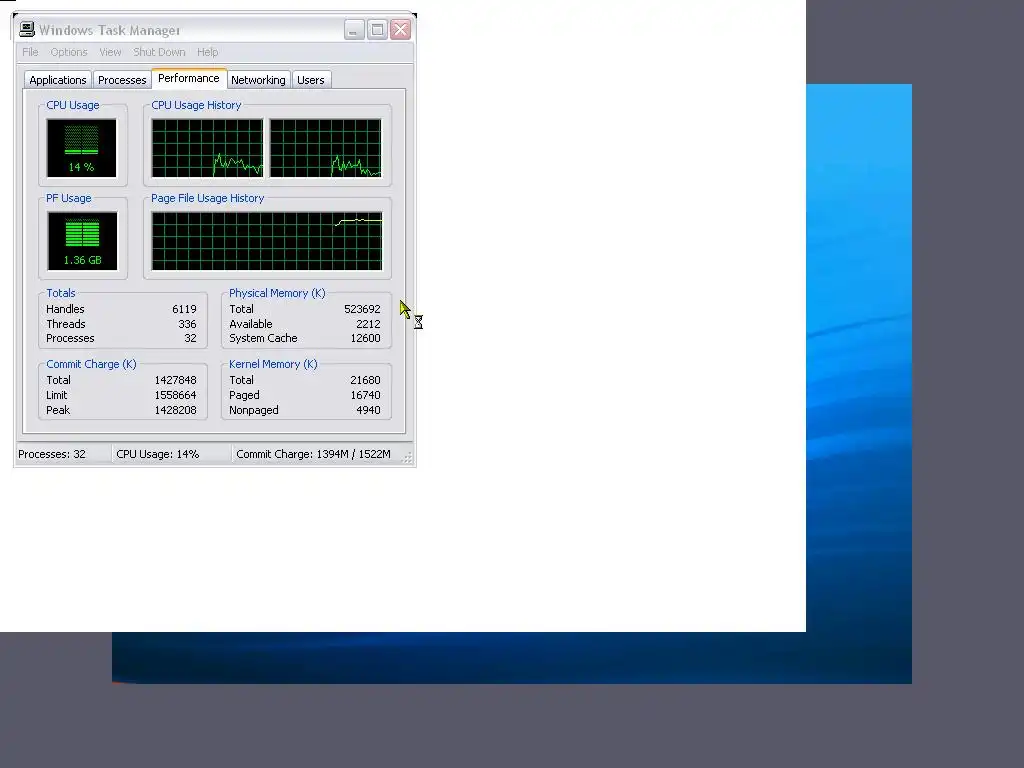Switch to the Users tab
The width and height of the screenshot is (1024, 768).
[x=311, y=80]
